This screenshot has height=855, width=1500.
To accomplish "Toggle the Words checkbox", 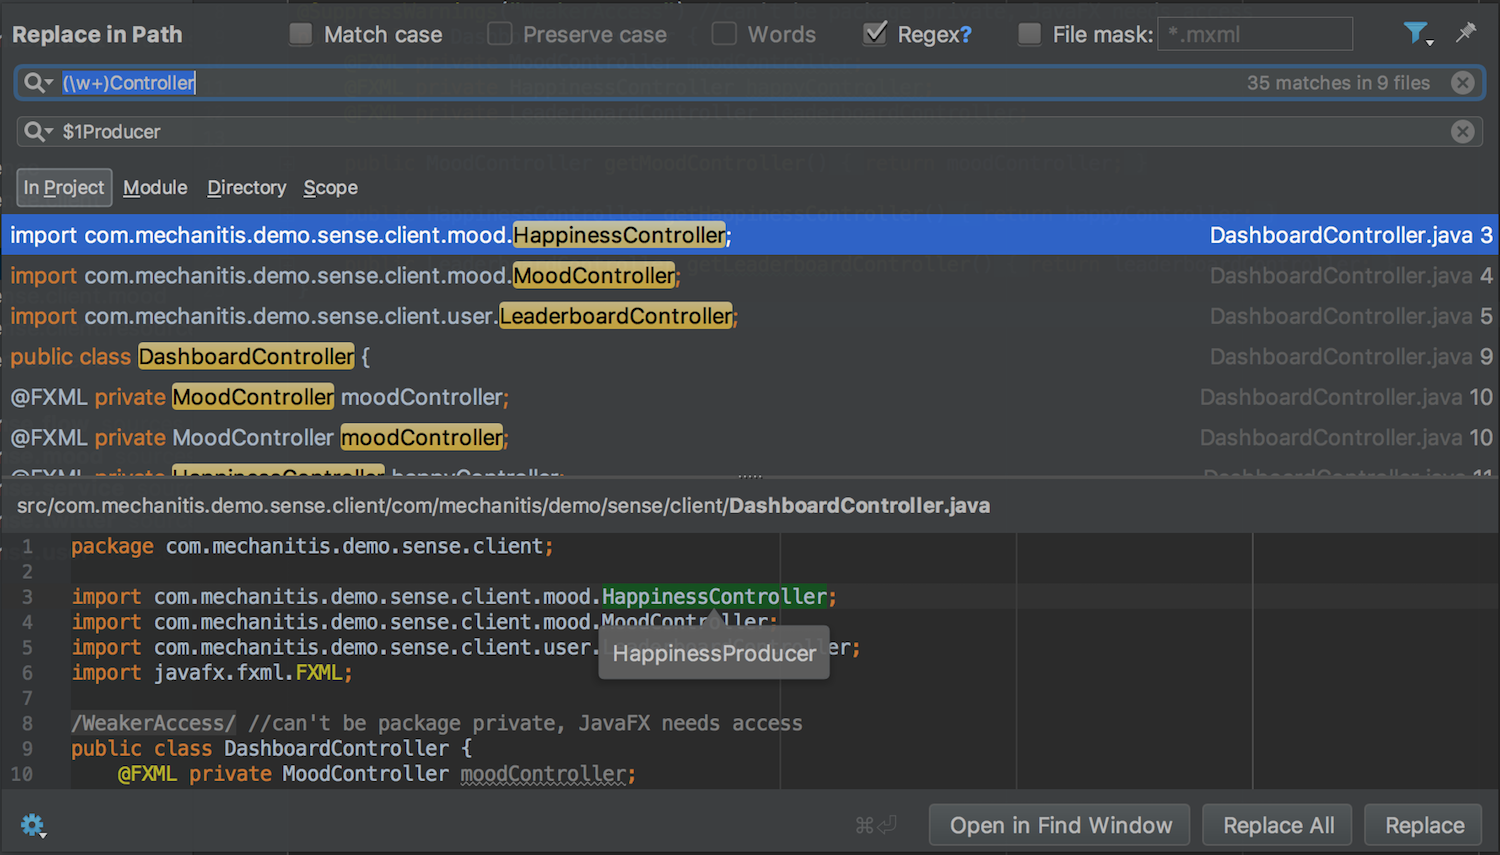I will tap(724, 34).
